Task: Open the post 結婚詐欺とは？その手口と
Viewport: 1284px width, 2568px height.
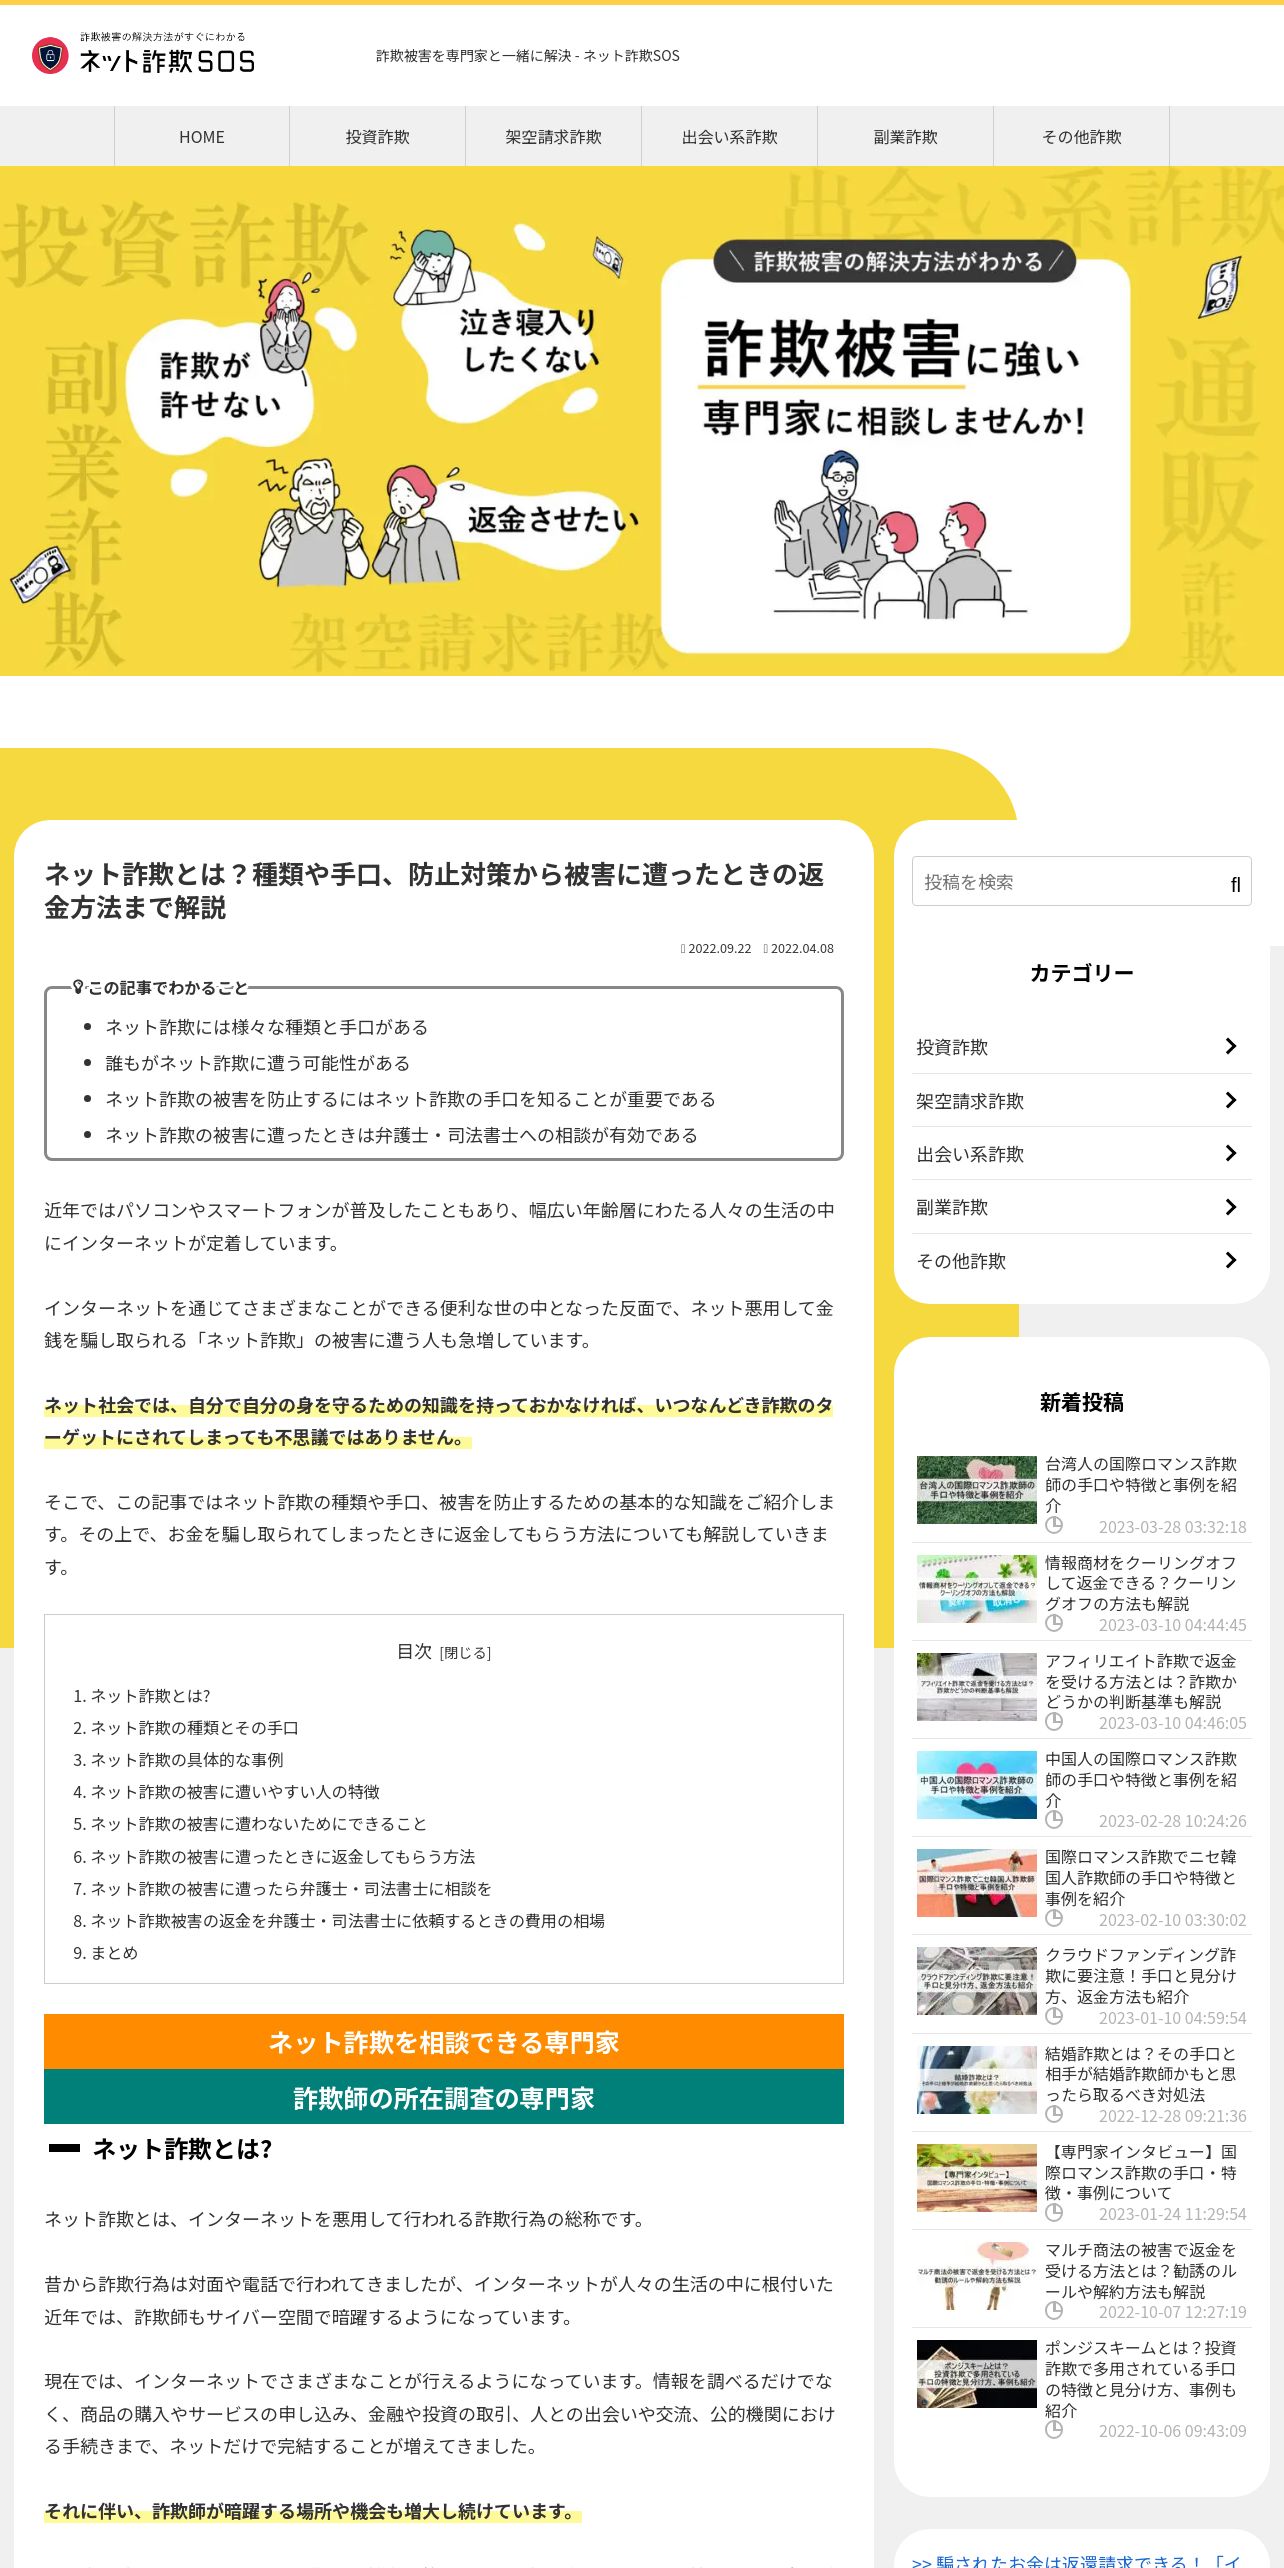Action: (x=1141, y=2074)
